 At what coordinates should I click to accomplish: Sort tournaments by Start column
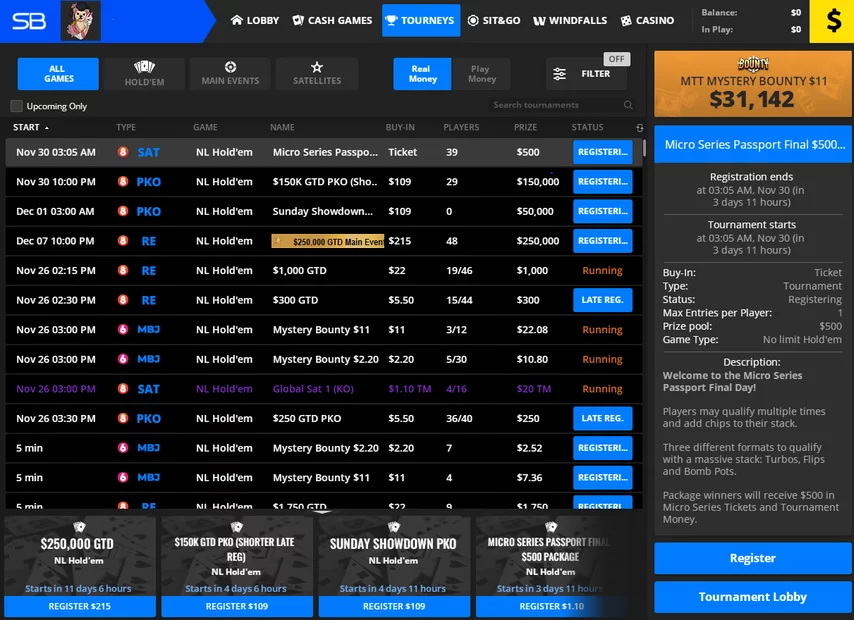30,128
